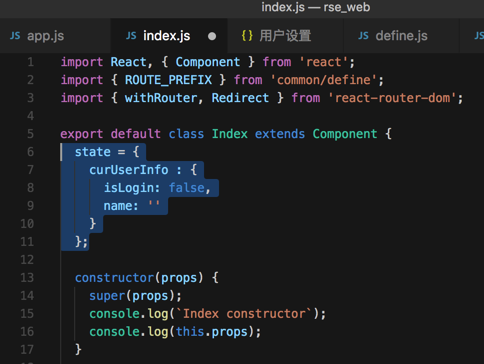This screenshot has width=484, height=364.
Task: Click the JS icon on index.js tab
Action: tap(131, 36)
